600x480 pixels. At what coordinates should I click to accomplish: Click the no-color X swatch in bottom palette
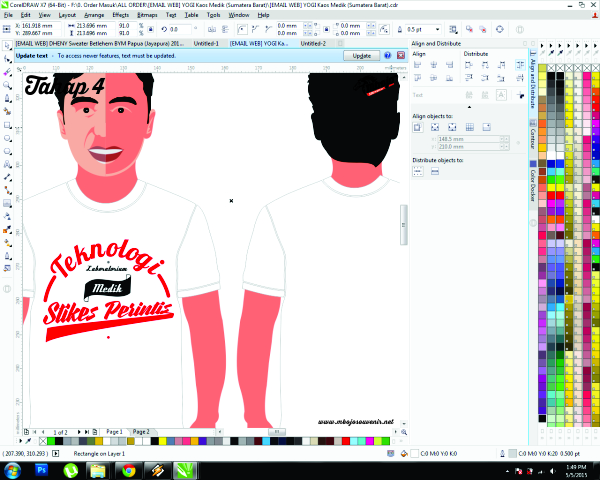(x=43, y=441)
